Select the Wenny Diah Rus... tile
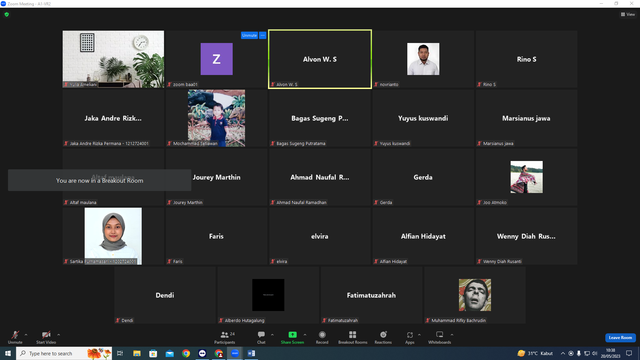 click(x=526, y=236)
